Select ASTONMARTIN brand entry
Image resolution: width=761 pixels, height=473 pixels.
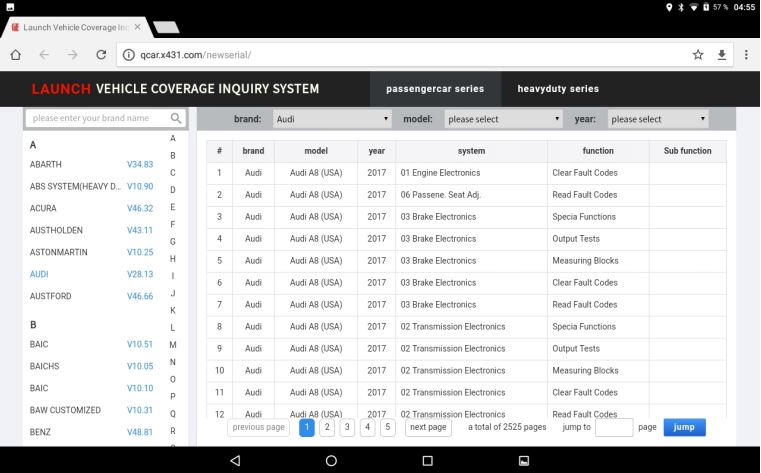(x=59, y=252)
